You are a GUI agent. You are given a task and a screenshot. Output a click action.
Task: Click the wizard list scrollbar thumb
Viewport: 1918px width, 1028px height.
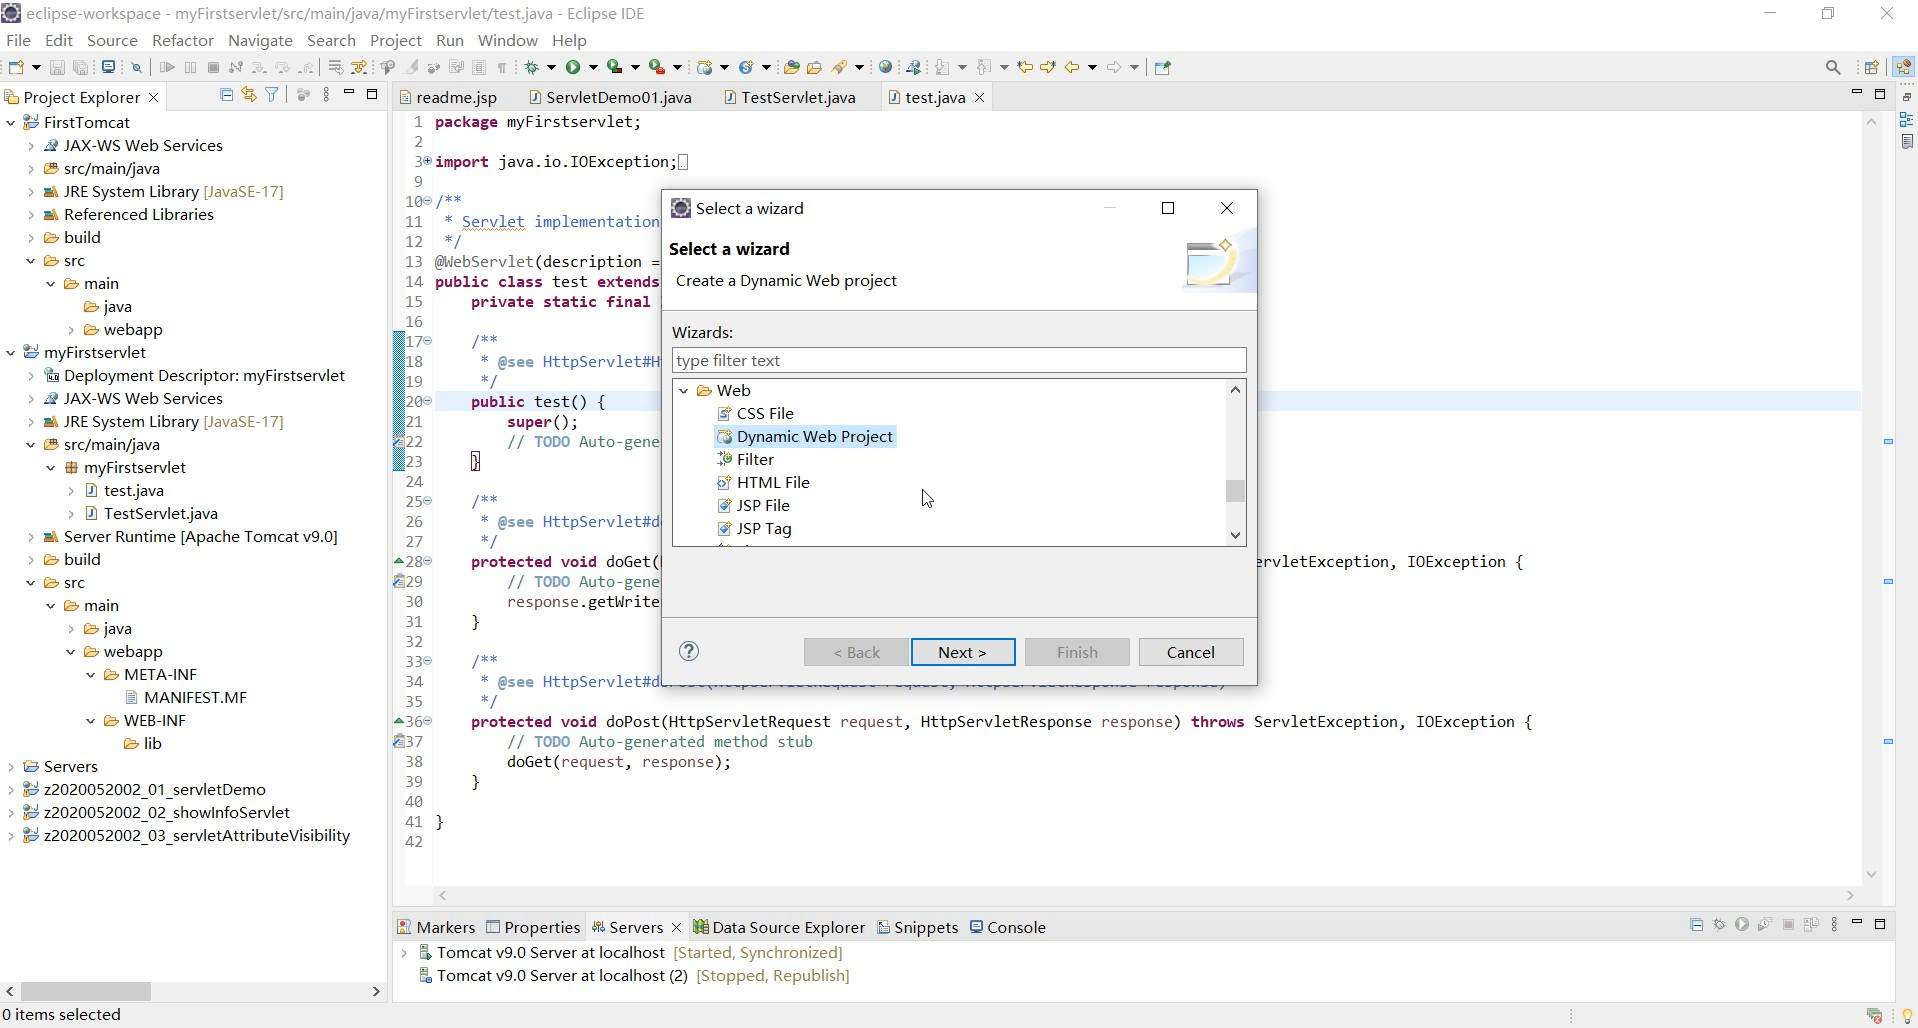(x=1236, y=491)
